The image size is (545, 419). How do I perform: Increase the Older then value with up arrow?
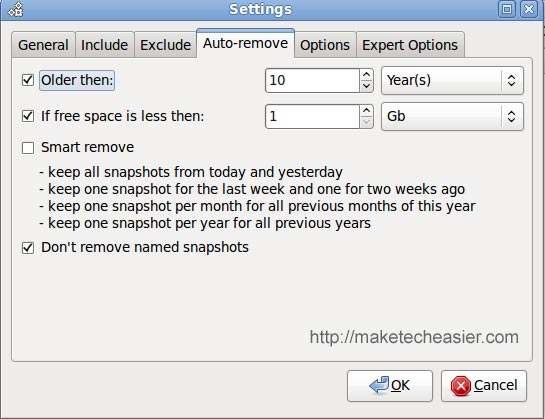366,75
